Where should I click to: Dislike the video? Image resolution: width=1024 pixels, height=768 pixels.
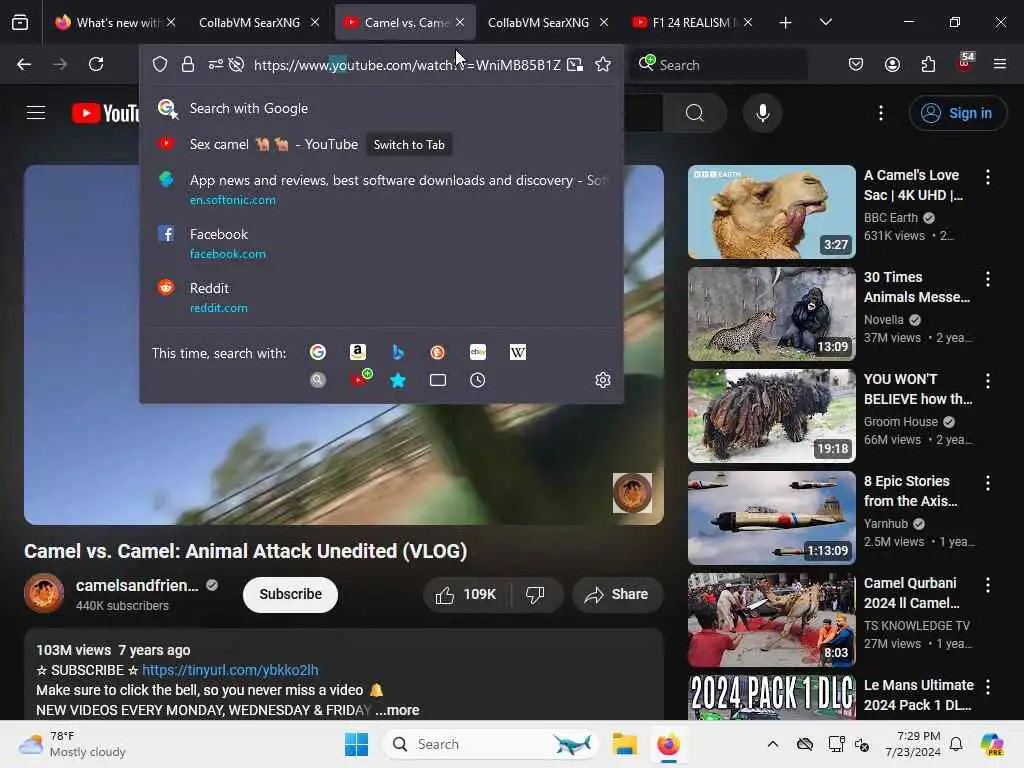[536, 594]
